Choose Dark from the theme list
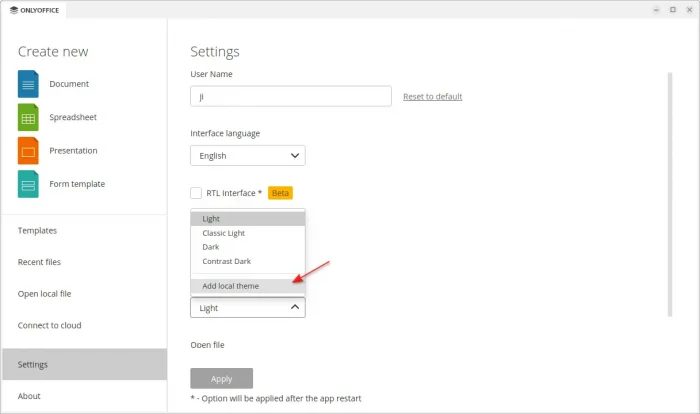 pyautogui.click(x=211, y=247)
